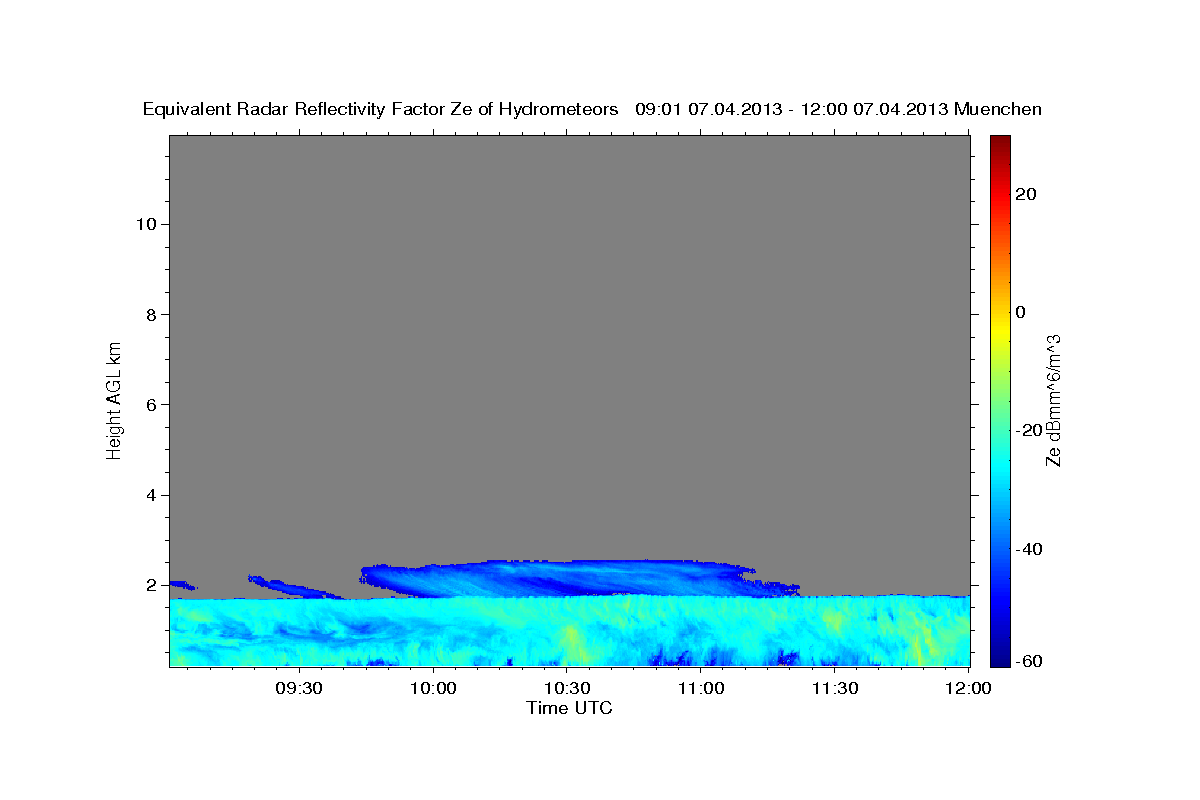Pick the dark red top of colorbar
The height and width of the screenshot is (800, 1200).
(x=1000, y=143)
